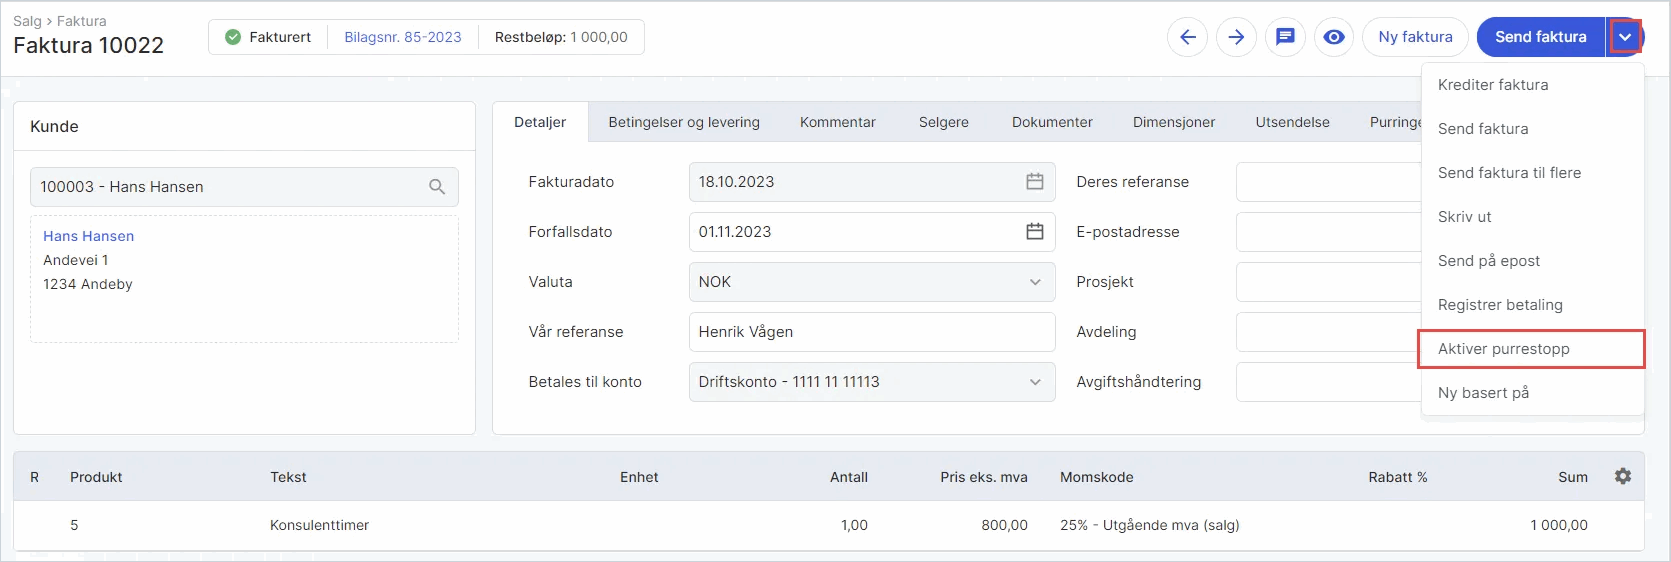The height and width of the screenshot is (562, 1671).
Task: Click the Tekst column header
Action: [x=288, y=477]
